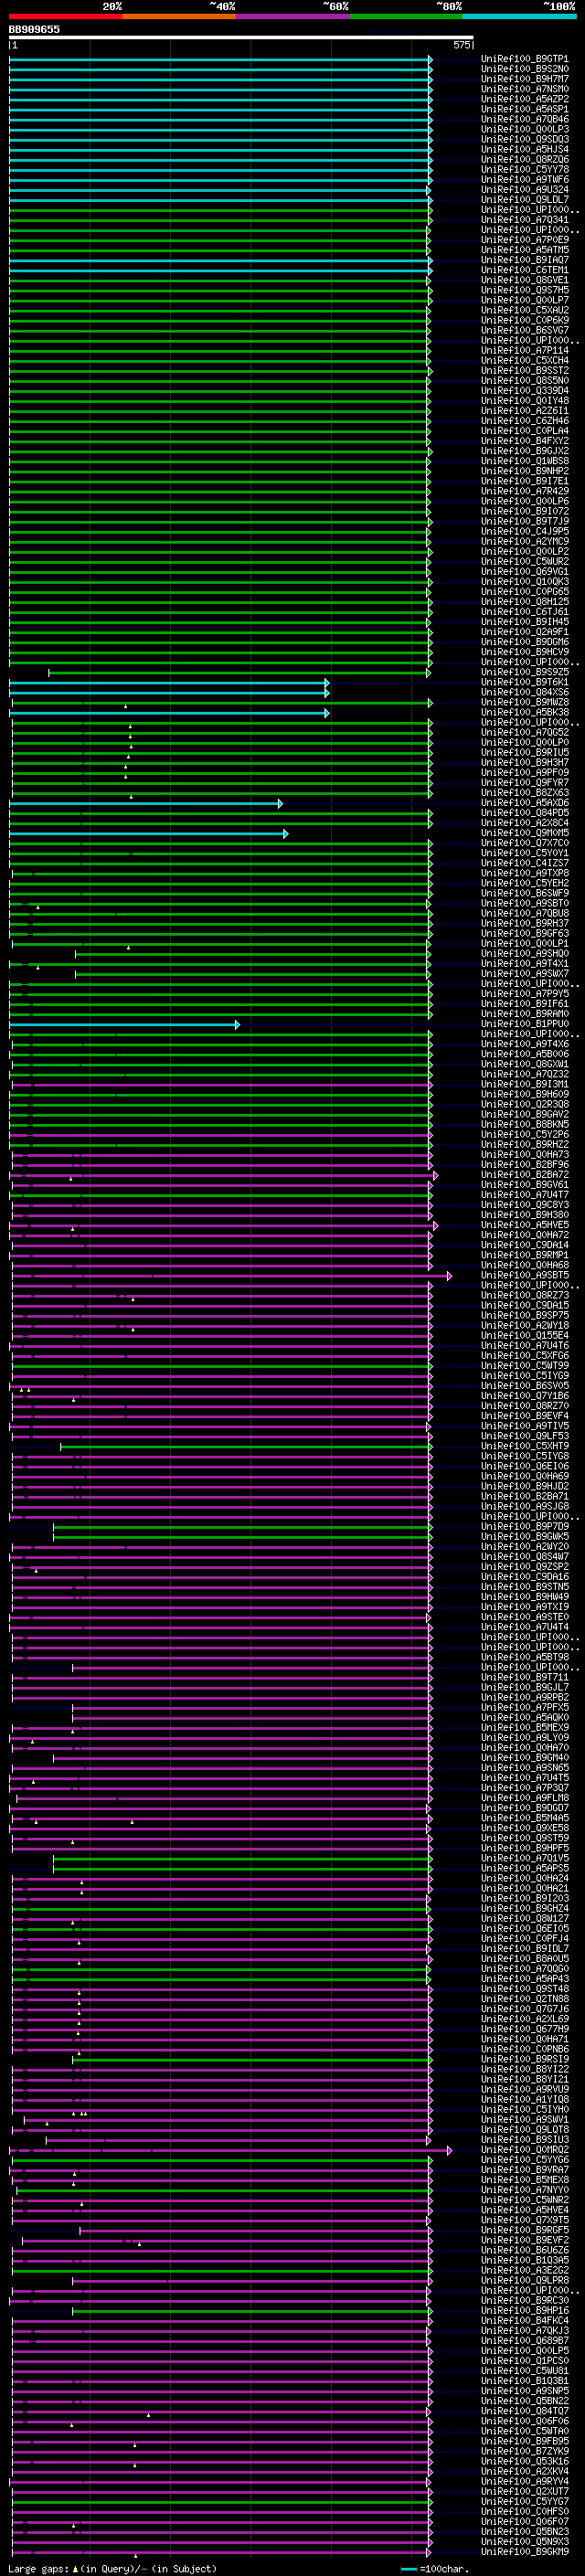This screenshot has height=2576, width=585.
Task: Click the green ~80% identity legend bar
Action: (406, 17)
